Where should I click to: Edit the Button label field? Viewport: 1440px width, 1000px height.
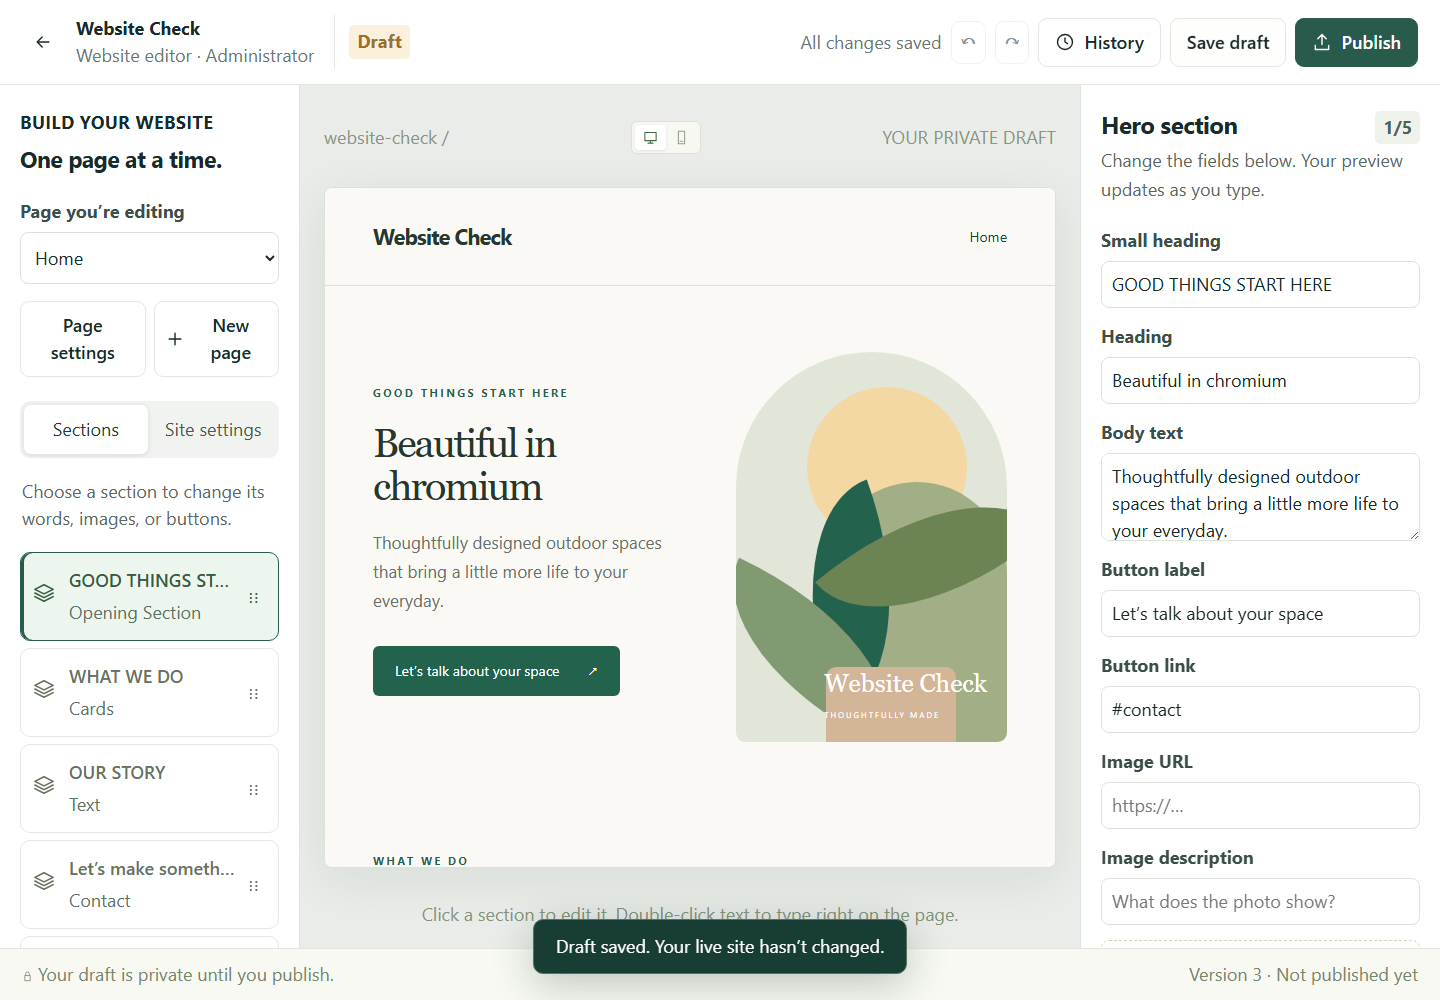point(1260,614)
